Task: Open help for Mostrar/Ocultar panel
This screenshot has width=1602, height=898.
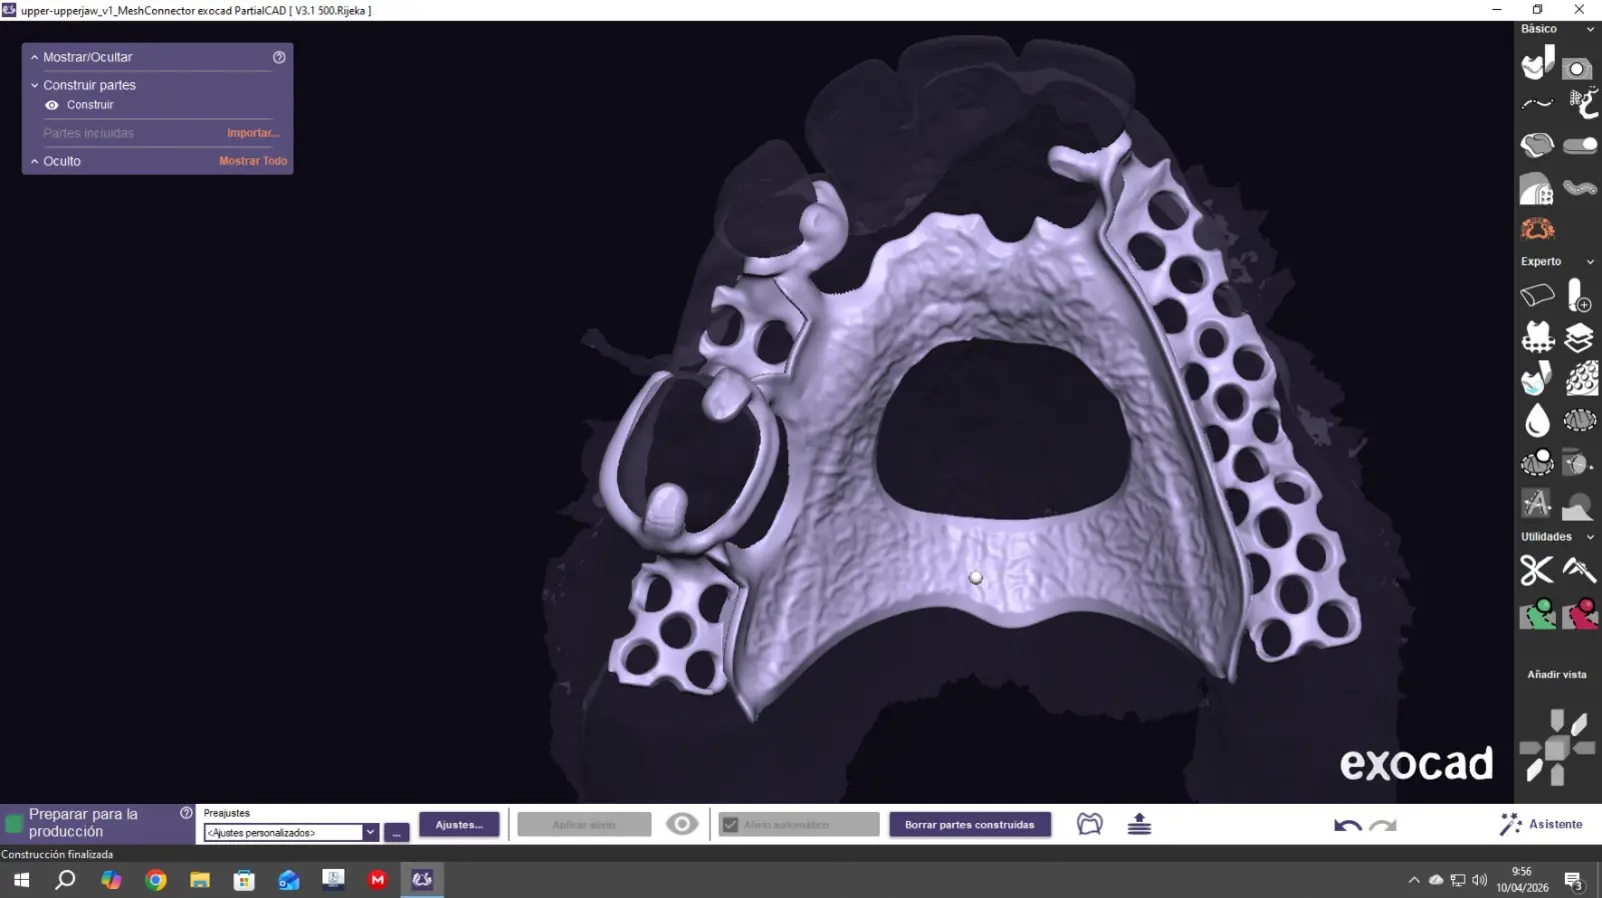Action: coord(279,57)
